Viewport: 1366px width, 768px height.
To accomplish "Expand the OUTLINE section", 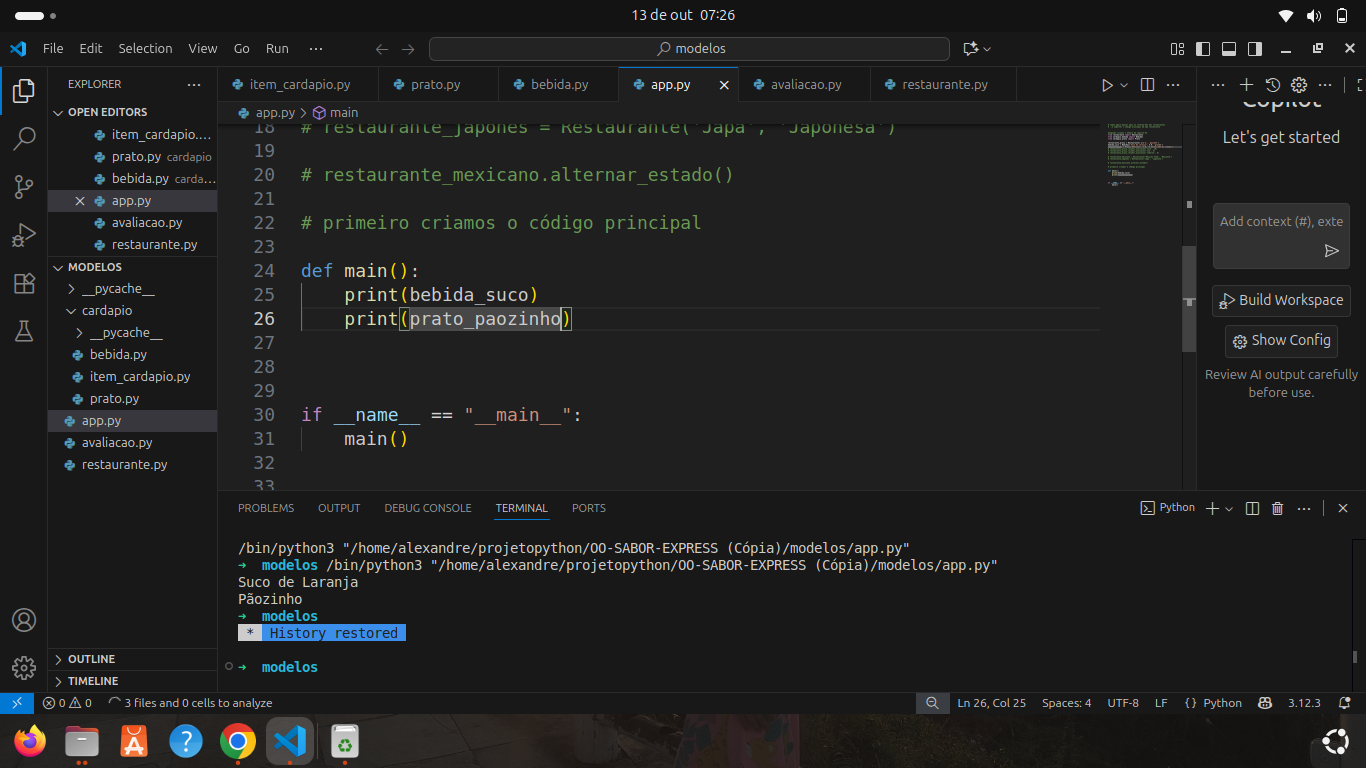I will [x=91, y=659].
